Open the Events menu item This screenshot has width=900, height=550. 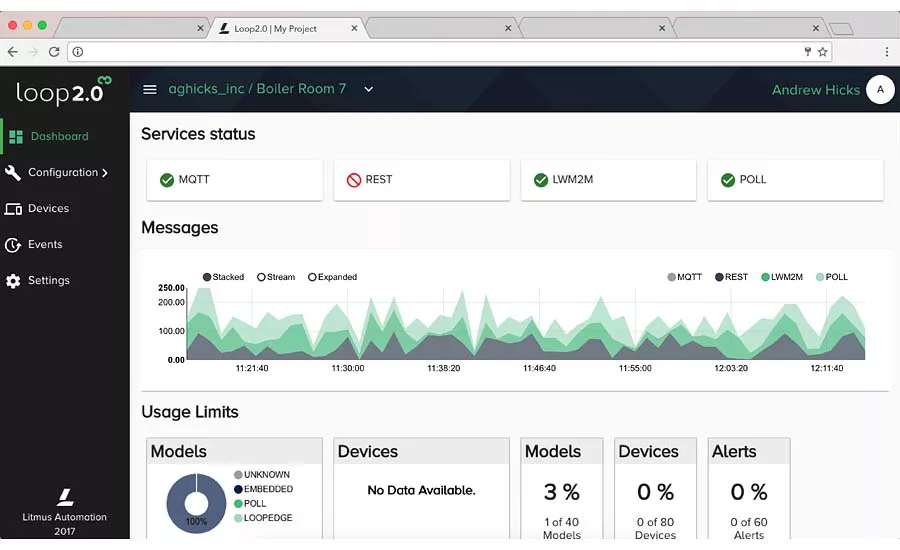65,245
